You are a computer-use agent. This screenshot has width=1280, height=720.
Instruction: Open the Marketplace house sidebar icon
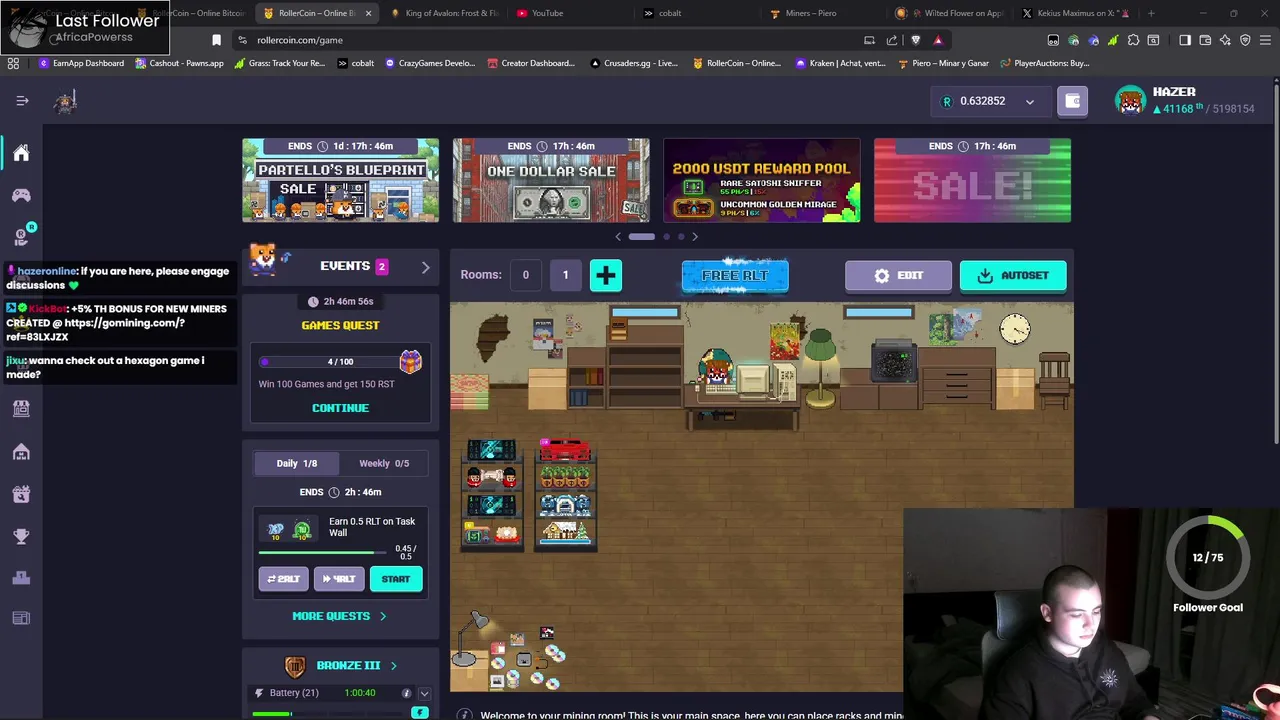pyautogui.click(x=21, y=452)
